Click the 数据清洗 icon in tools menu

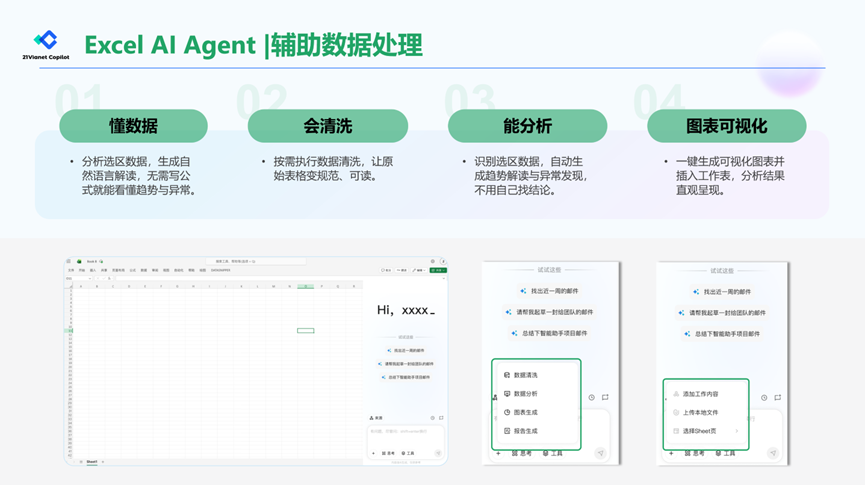(x=507, y=375)
